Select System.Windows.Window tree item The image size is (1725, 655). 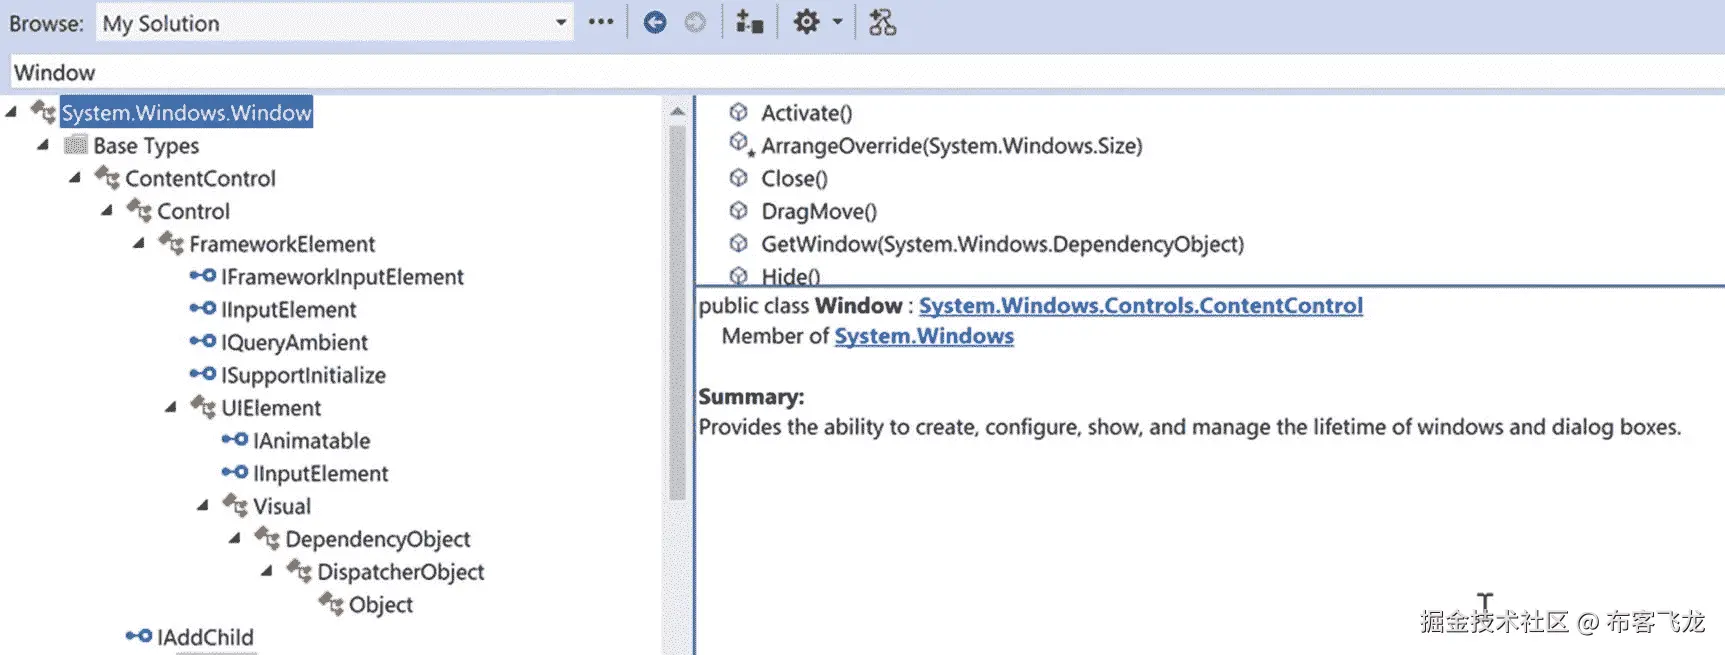coord(186,112)
